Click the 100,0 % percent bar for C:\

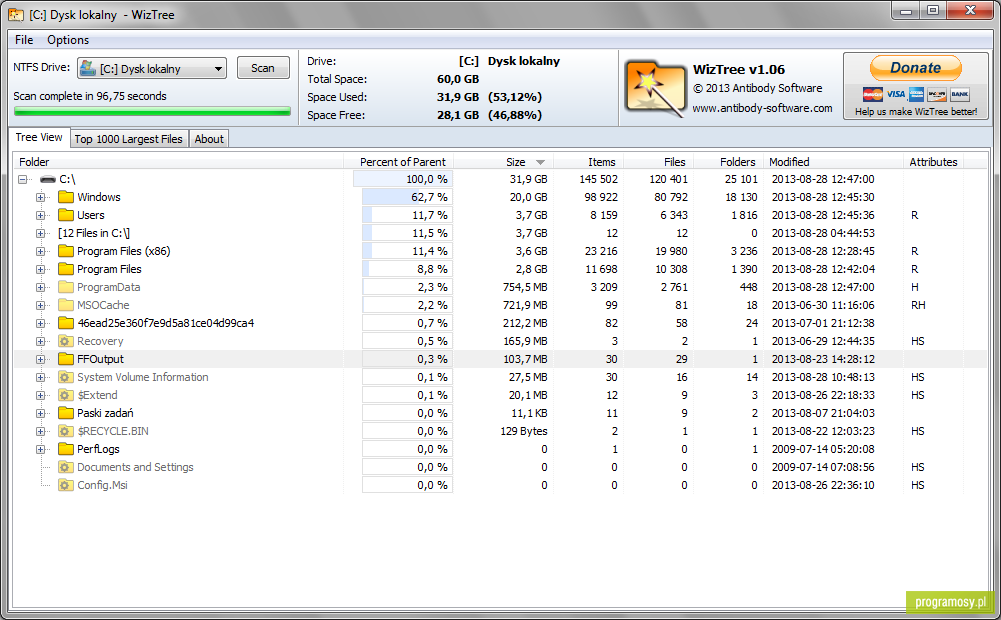(x=403, y=179)
